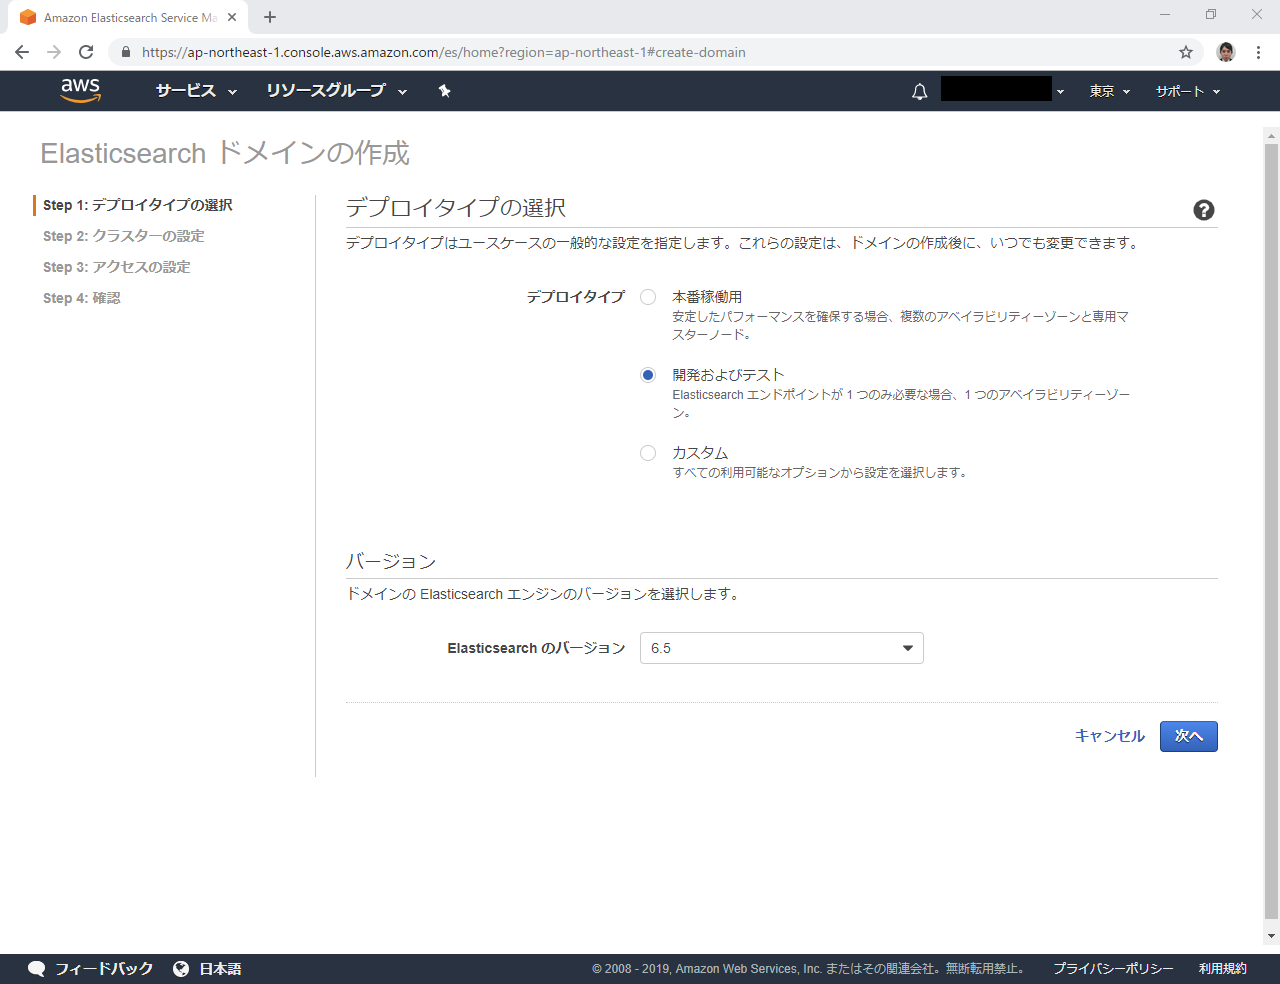The width and height of the screenshot is (1280, 984).
Task: Open the リソースグループ menu
Action: click(x=336, y=91)
